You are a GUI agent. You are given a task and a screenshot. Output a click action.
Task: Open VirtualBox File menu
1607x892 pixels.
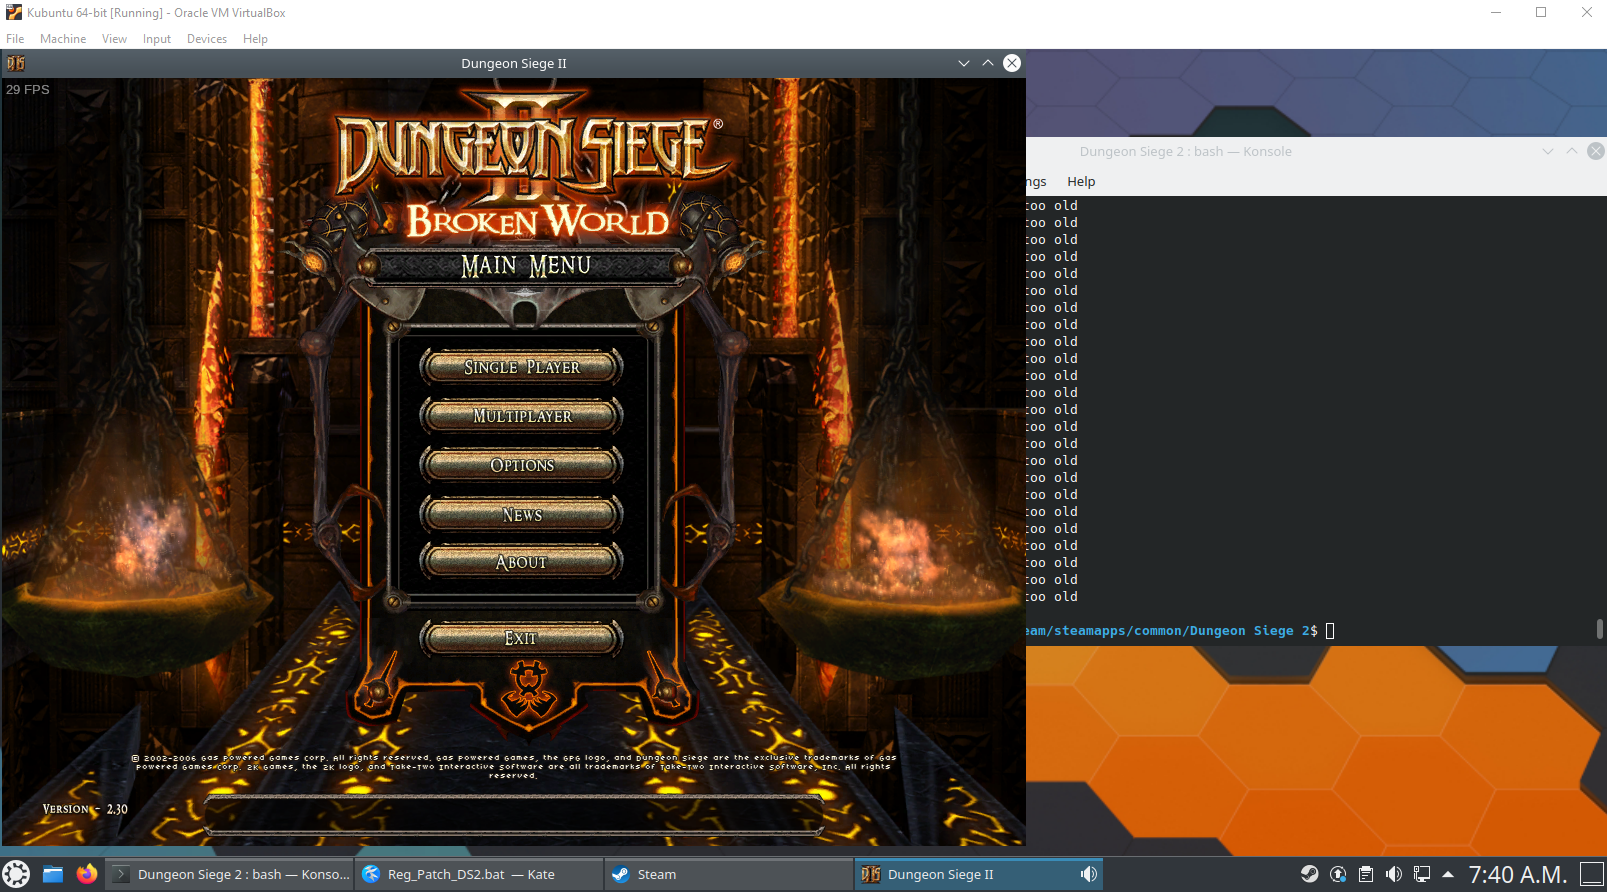[x=15, y=39]
